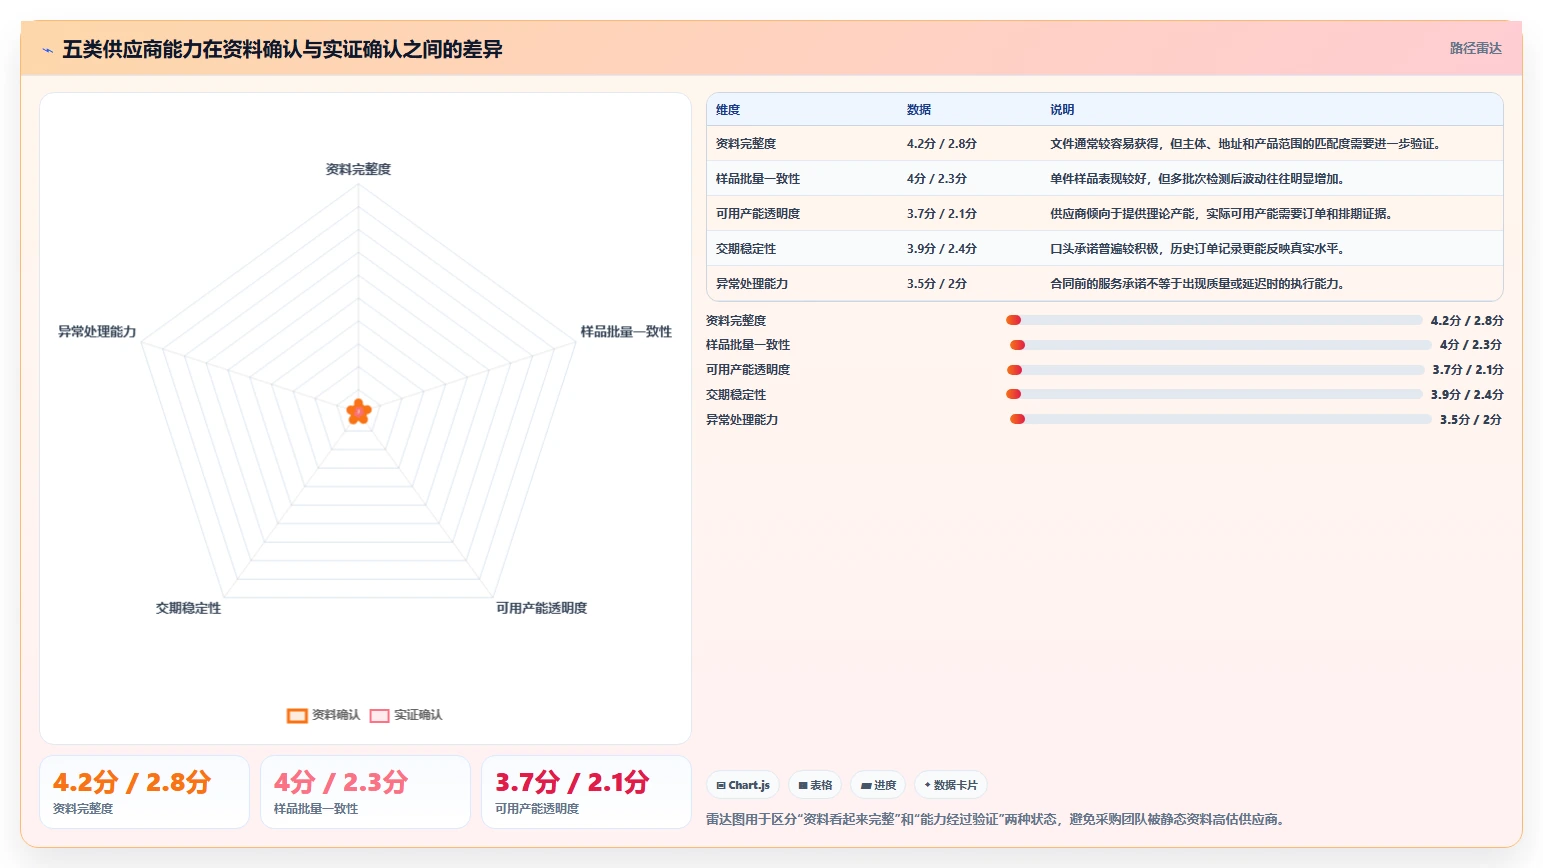Click radar axis label 异常处理能力
The width and height of the screenshot is (1543, 868).
coord(97,332)
